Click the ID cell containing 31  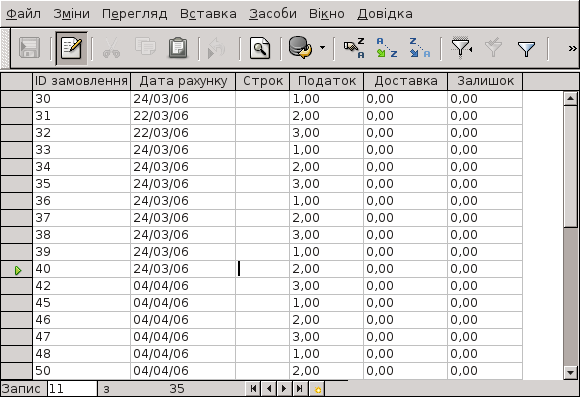coord(81,116)
